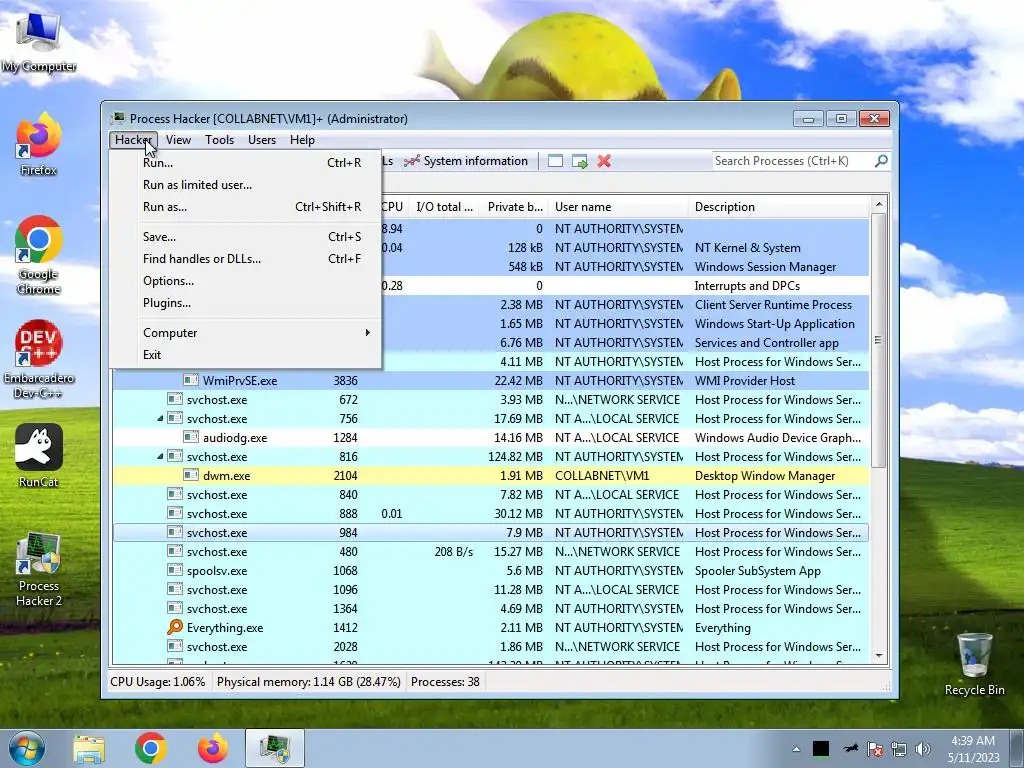Select Run as... menu entry
Image resolution: width=1024 pixels, height=768 pixels.
[245, 206]
